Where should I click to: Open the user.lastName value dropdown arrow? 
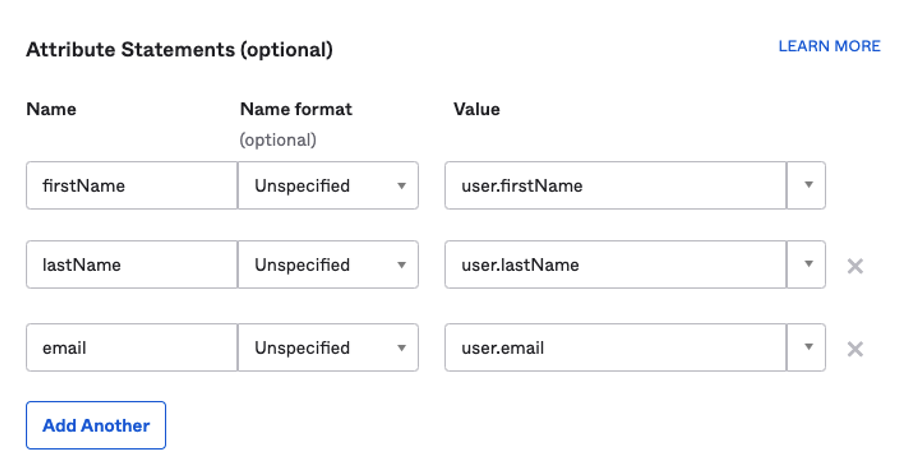(x=806, y=264)
